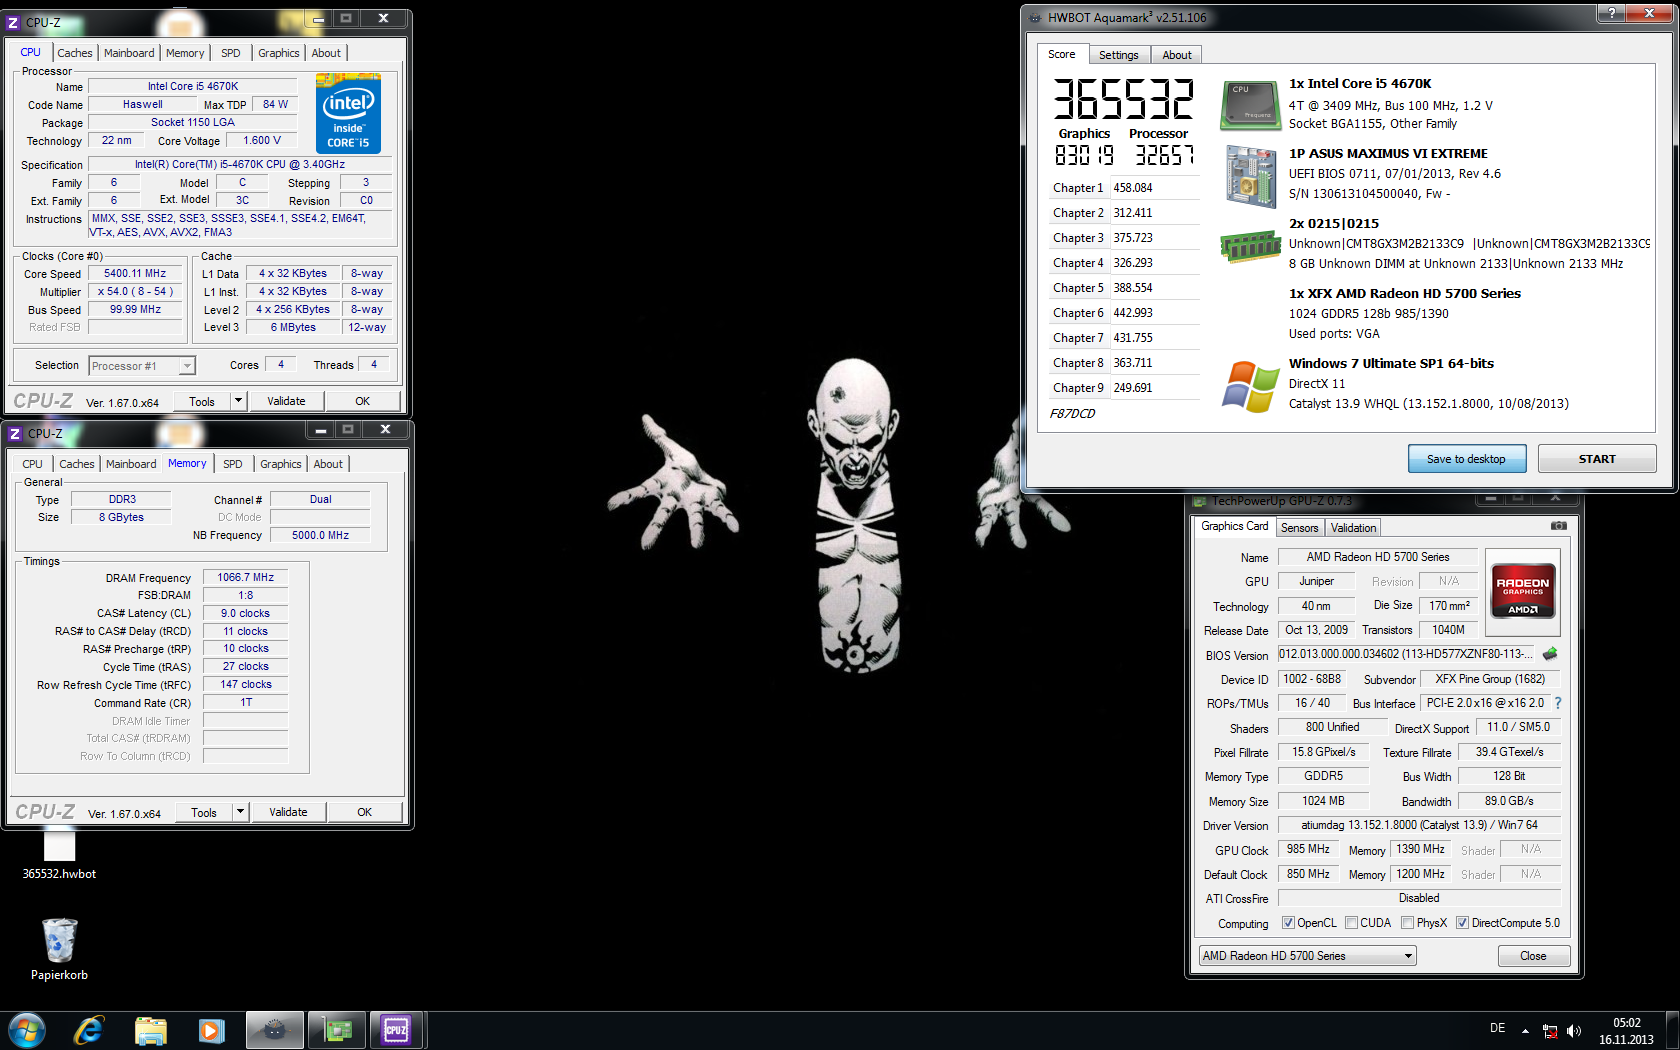Switch to GPU-Z app in taskbar

[337, 1030]
